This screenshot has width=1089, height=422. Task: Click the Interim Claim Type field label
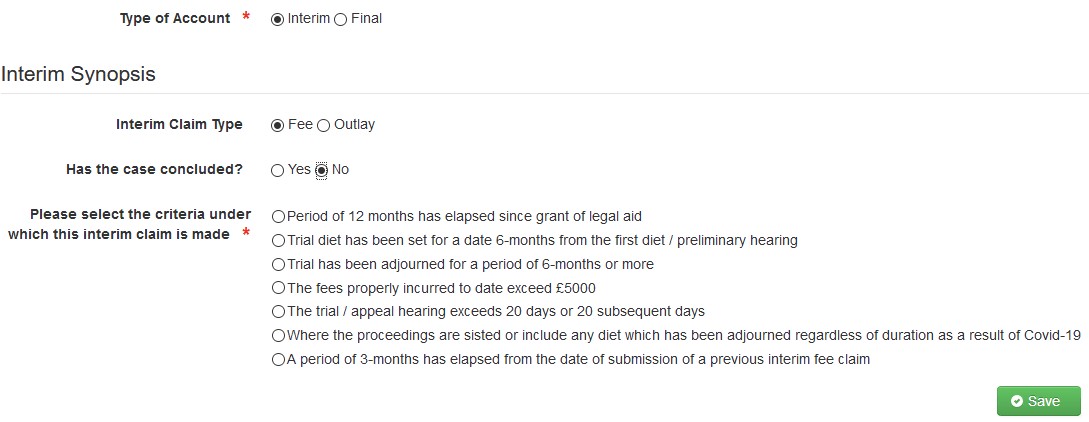click(x=179, y=125)
